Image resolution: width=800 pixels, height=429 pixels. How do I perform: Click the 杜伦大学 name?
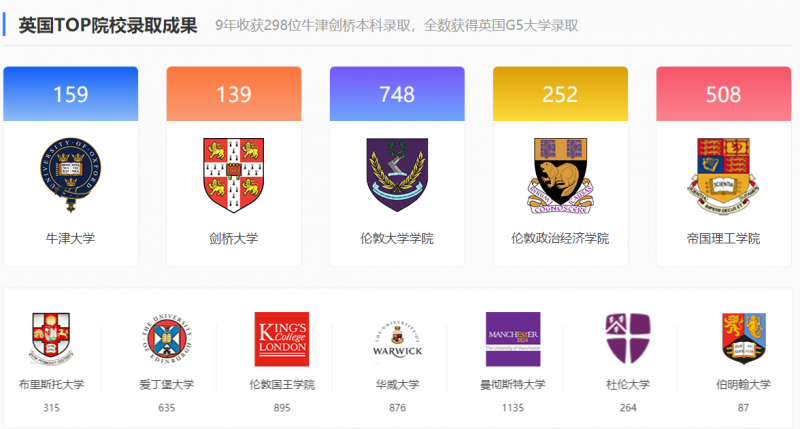(x=628, y=385)
